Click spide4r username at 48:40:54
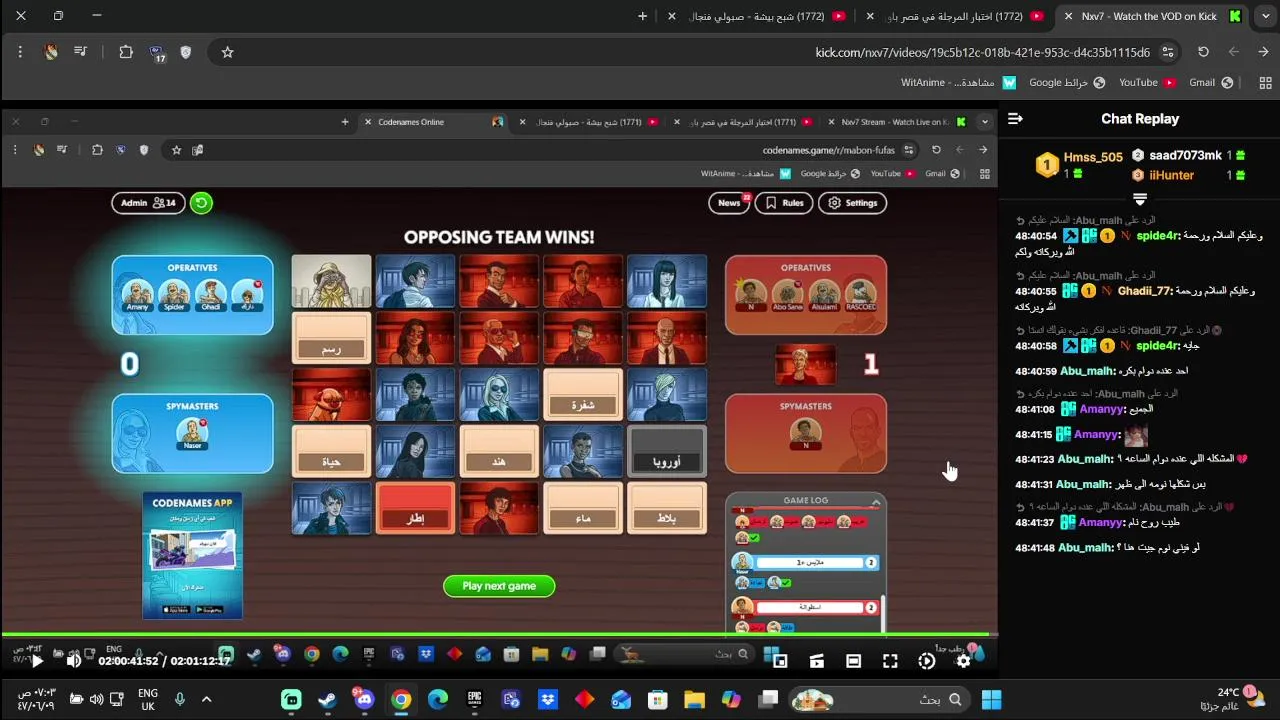Image resolution: width=1280 pixels, height=720 pixels. click(1158, 236)
